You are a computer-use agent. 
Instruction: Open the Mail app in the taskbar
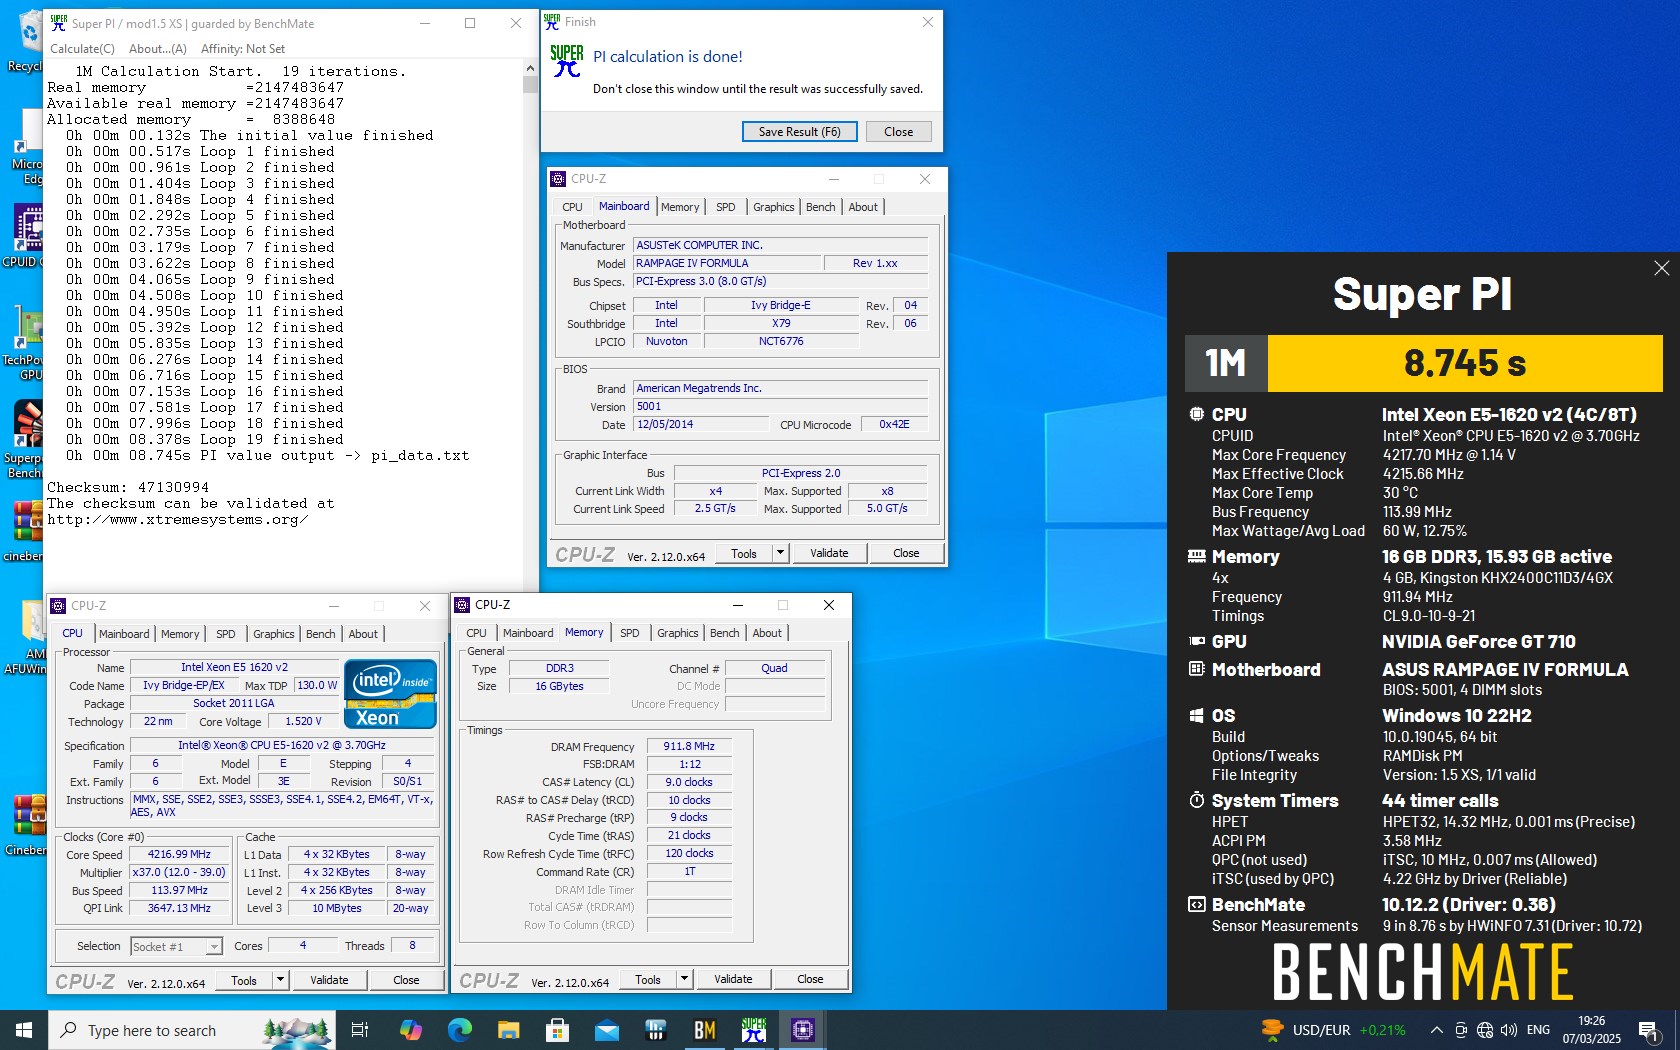[x=606, y=1030]
